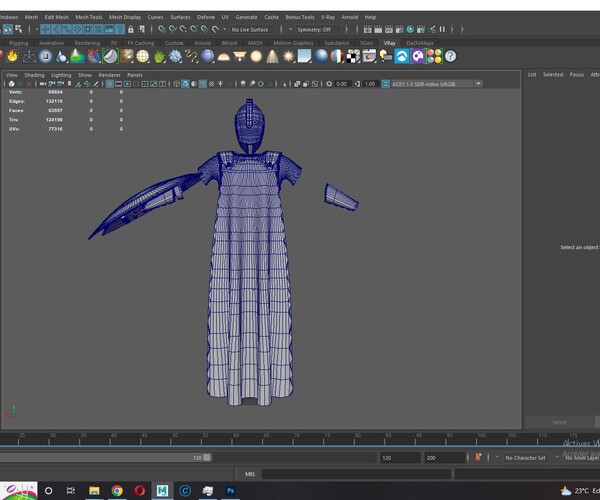Screen dimensions: 600x500
Task: Toggle wireframe on shaded viewport button
Action: coord(202,84)
